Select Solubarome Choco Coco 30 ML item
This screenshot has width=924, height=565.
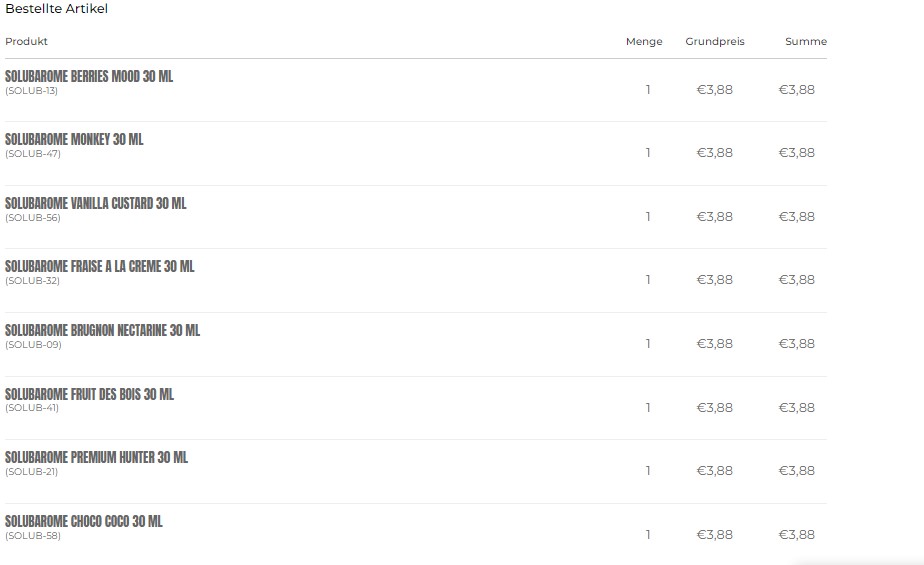point(84,521)
